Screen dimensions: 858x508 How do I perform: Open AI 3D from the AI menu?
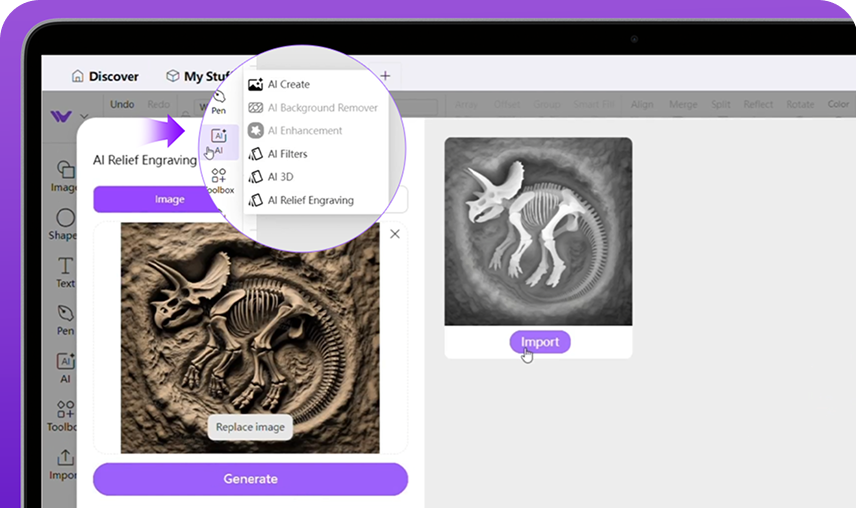pos(271,177)
